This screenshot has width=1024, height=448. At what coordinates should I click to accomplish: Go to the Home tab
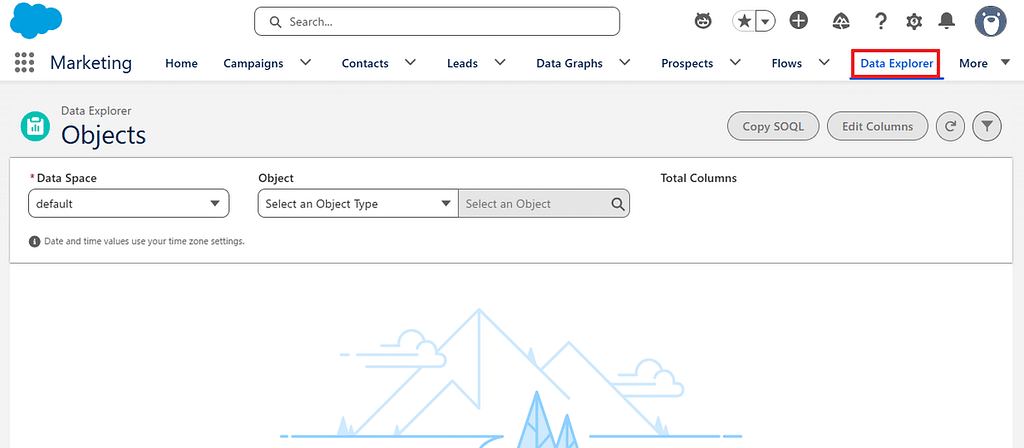pyautogui.click(x=182, y=63)
